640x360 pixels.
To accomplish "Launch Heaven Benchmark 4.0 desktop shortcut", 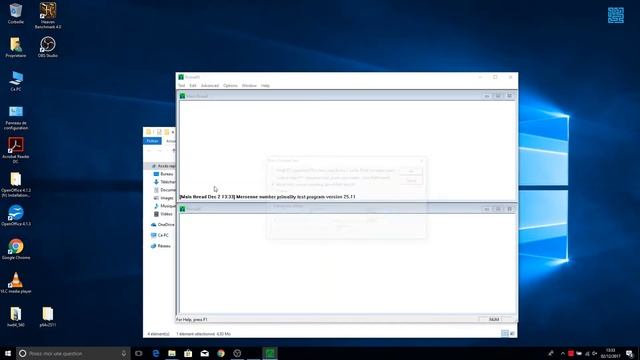I will pyautogui.click(x=48, y=16).
